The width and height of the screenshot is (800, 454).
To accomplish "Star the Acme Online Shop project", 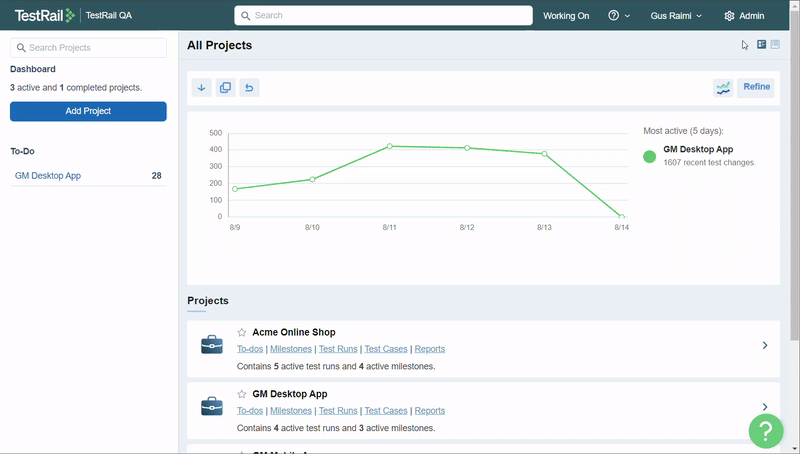I will tap(242, 332).
